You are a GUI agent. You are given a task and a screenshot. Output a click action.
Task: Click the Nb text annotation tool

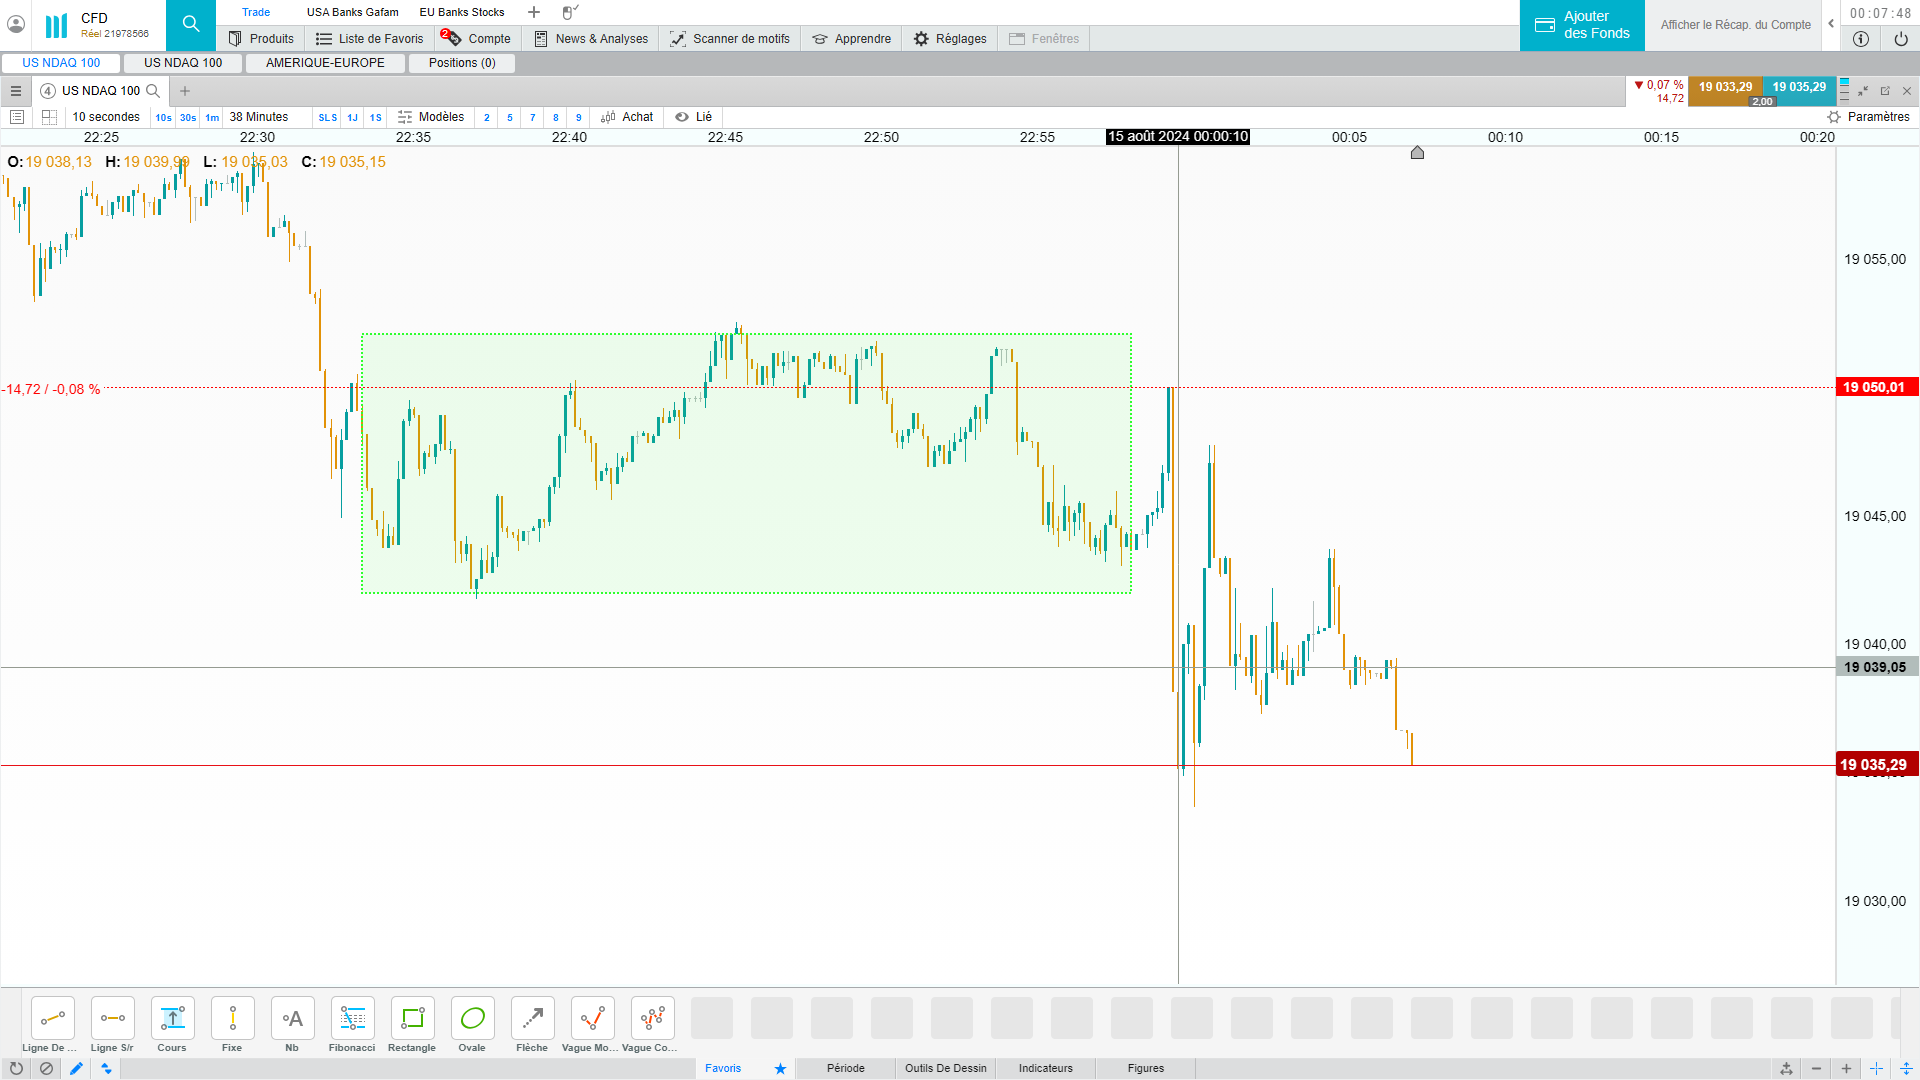(x=292, y=1019)
